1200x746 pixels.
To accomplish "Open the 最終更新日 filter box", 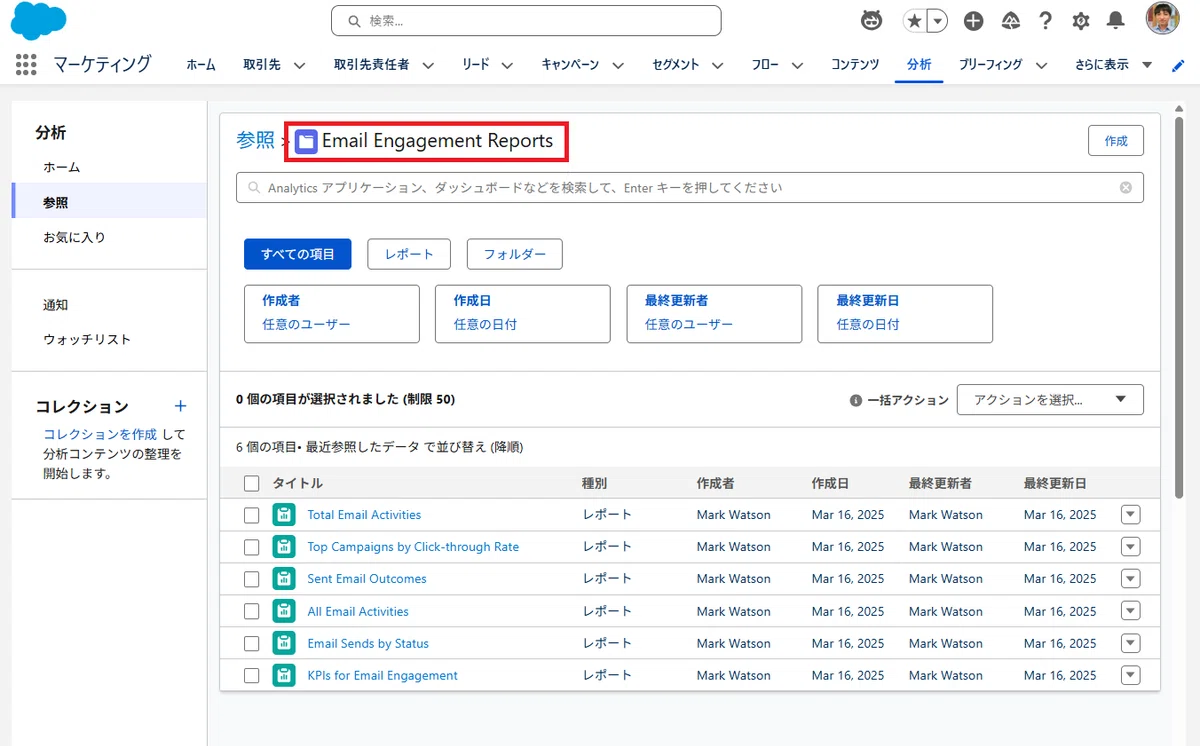I will click(905, 314).
